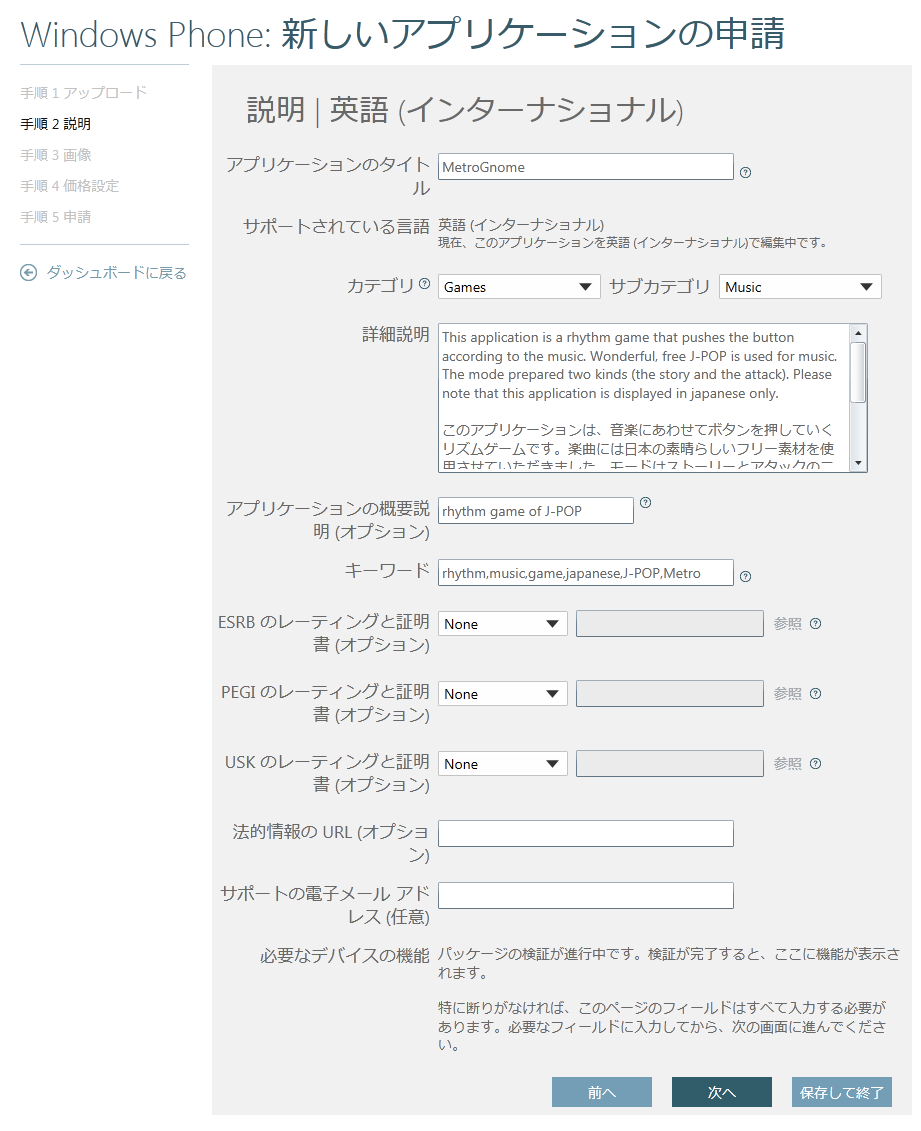Go to step 手順 5 申請
Viewport: 921px width, 1131px height.
click(56, 216)
